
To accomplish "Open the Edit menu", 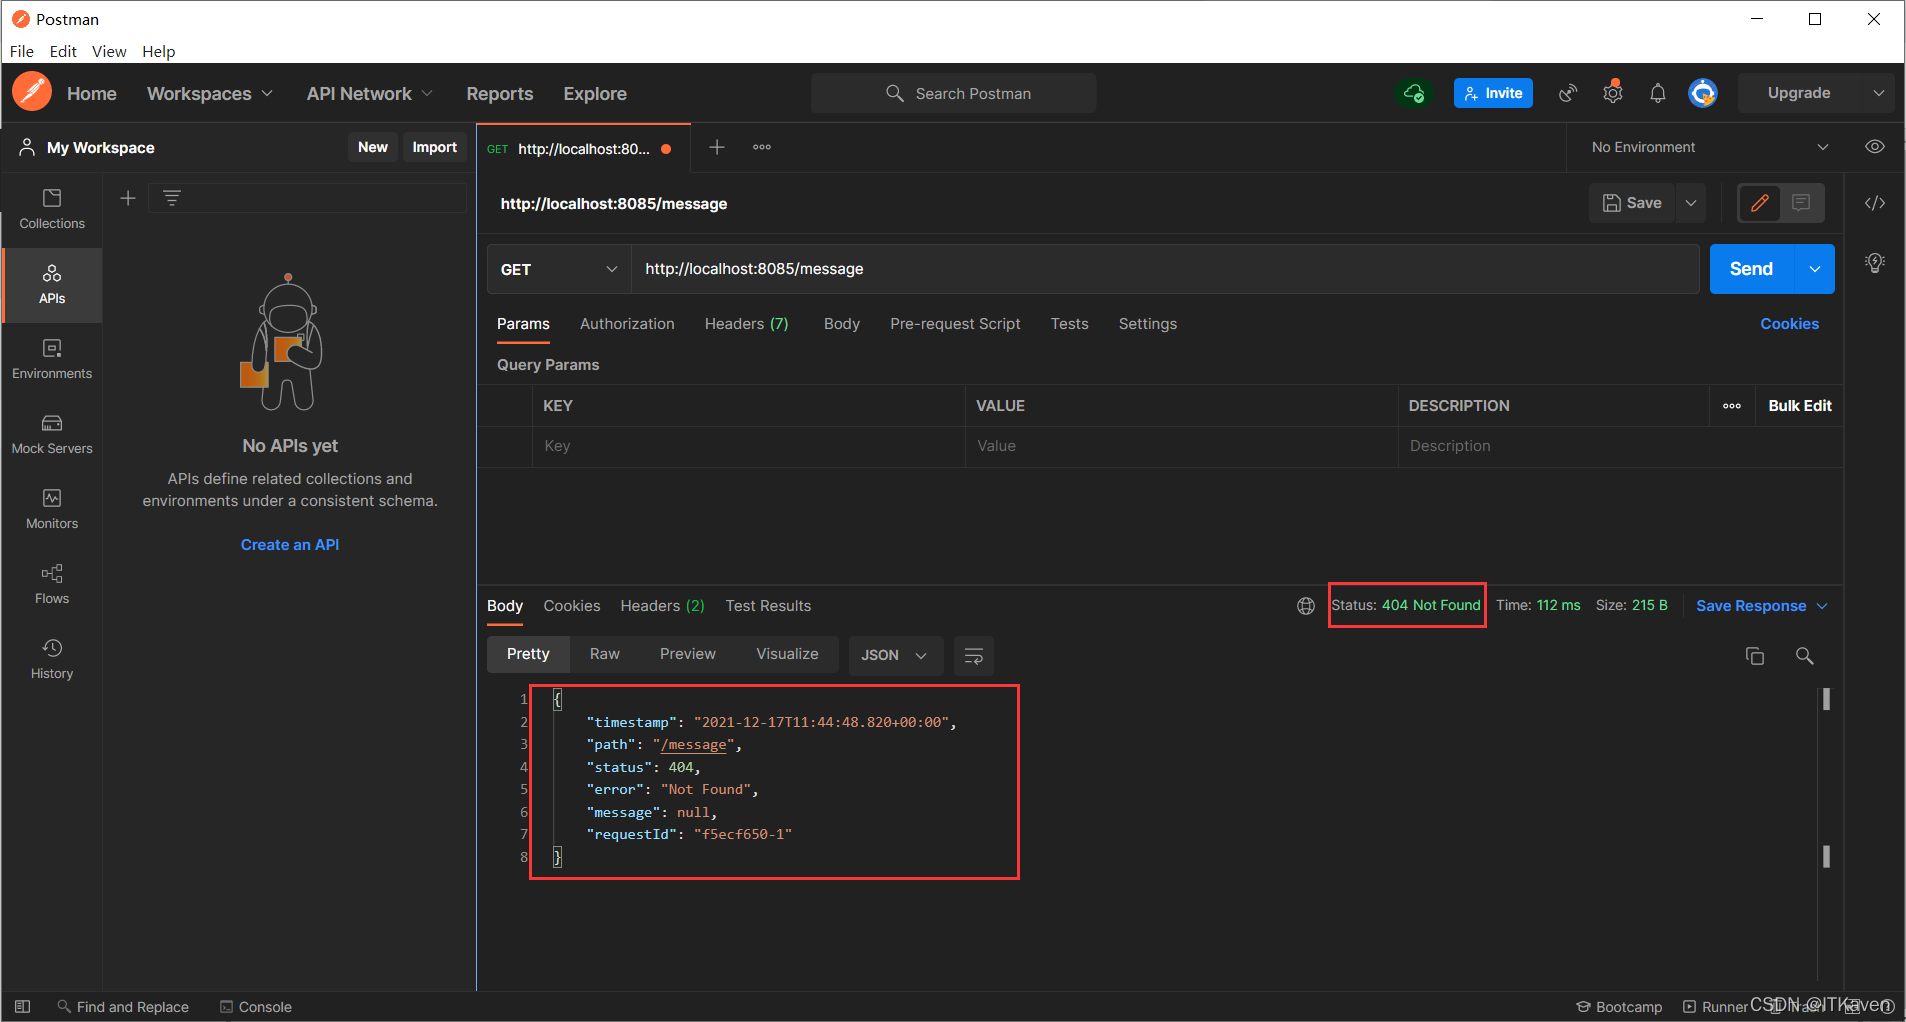I will pos(63,51).
